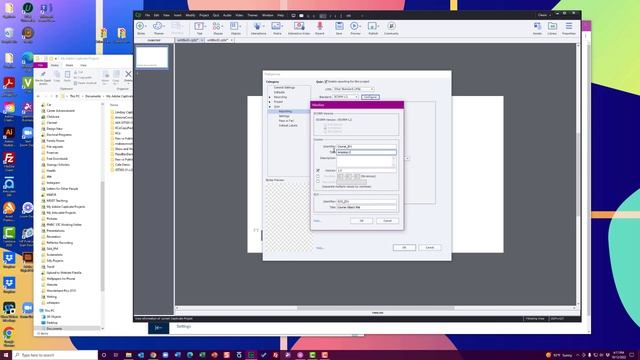This screenshot has width=640, height=360.
Task: Select slide 1 thumbnail in filmstrip
Action: (152, 57)
